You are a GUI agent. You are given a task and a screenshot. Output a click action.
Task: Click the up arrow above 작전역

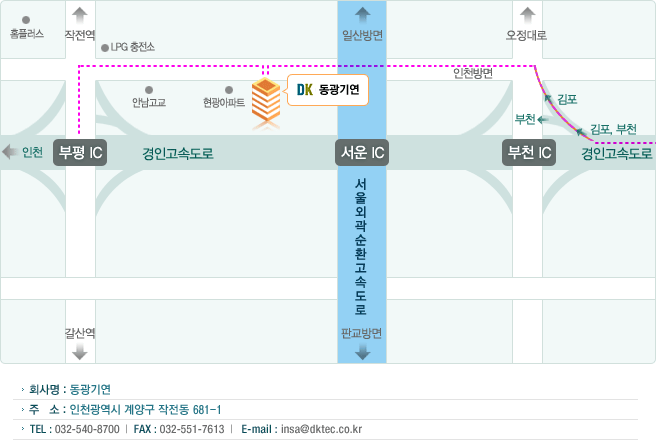(x=79, y=15)
